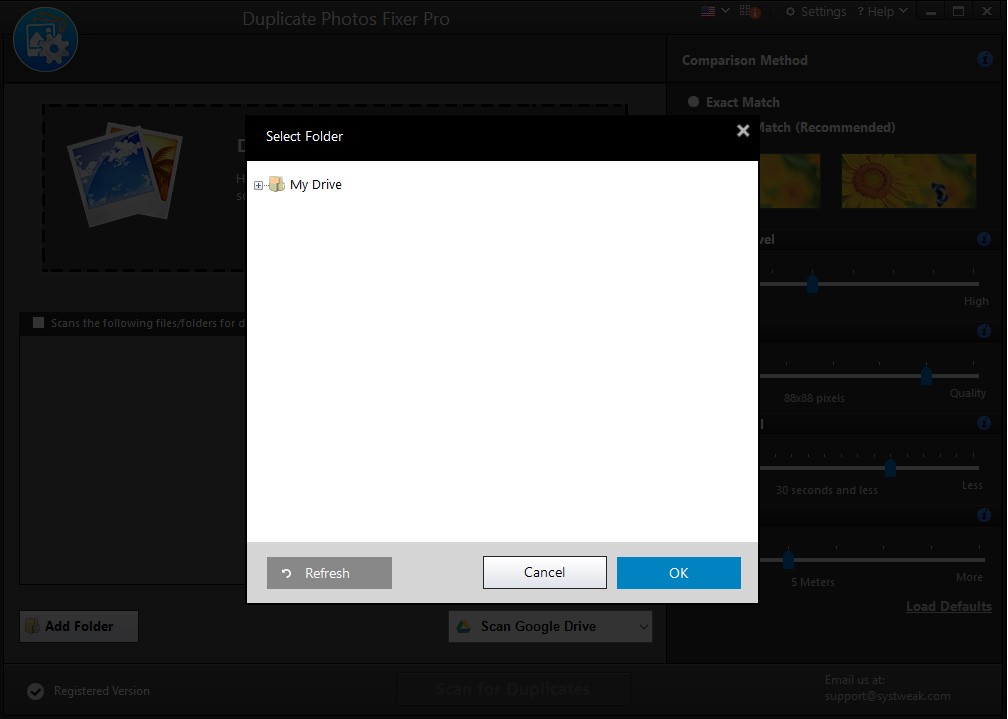Image resolution: width=1008 pixels, height=719 pixels.
Task: Click the Google Drive icon on the scan button
Action: [x=463, y=626]
